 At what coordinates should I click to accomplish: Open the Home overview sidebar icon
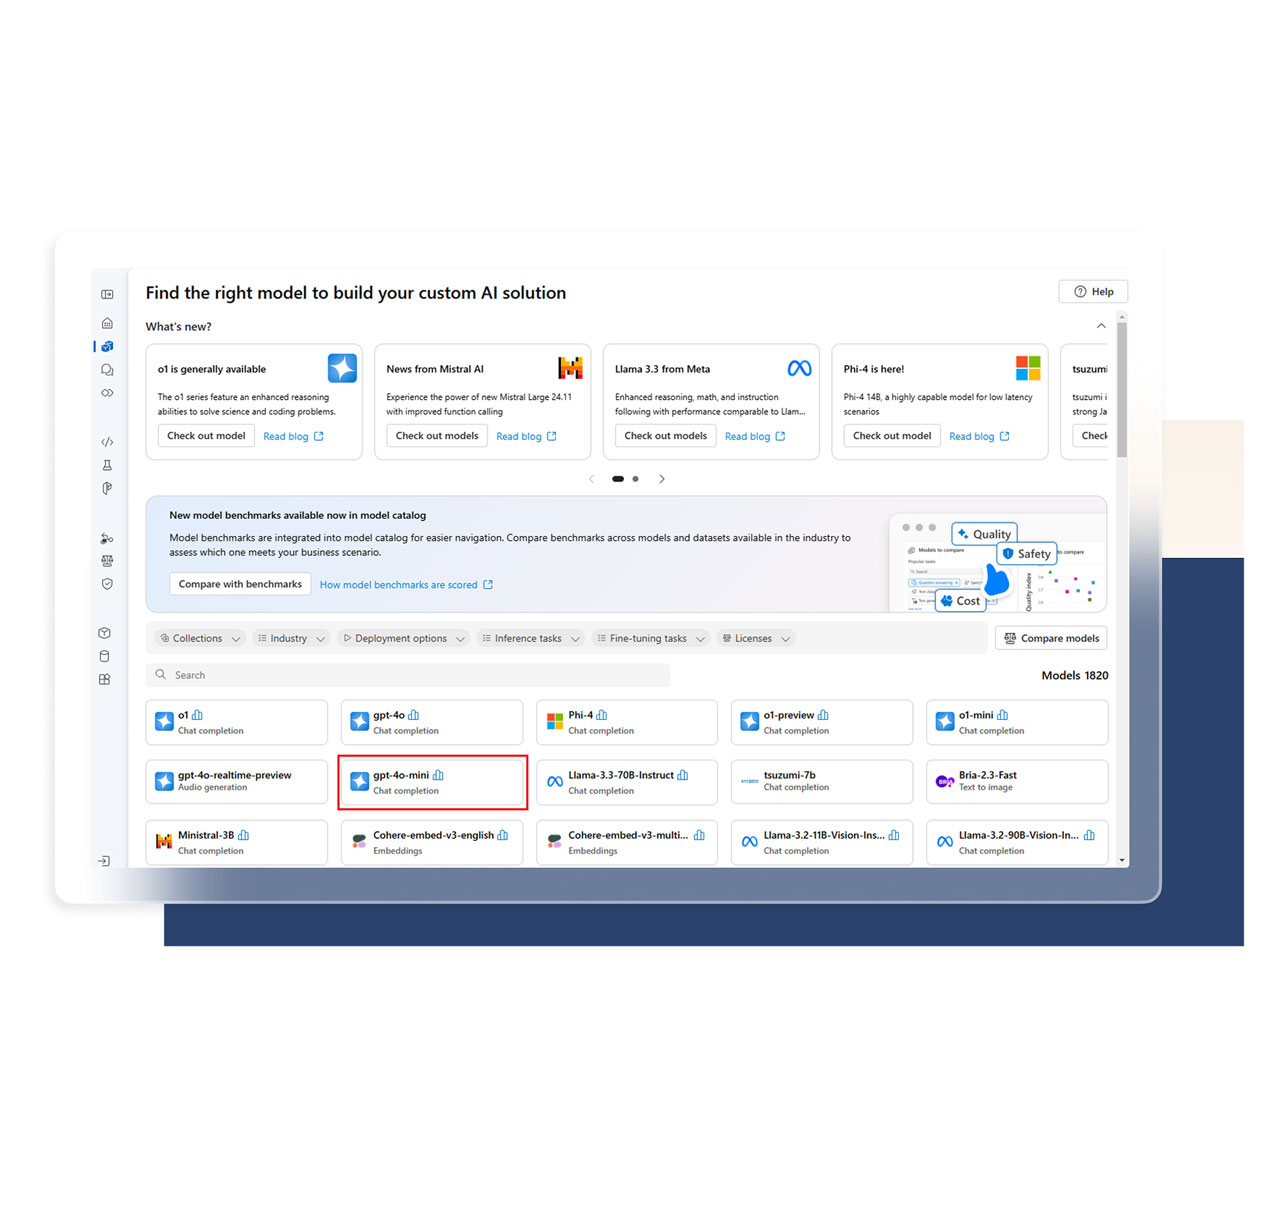tap(107, 323)
